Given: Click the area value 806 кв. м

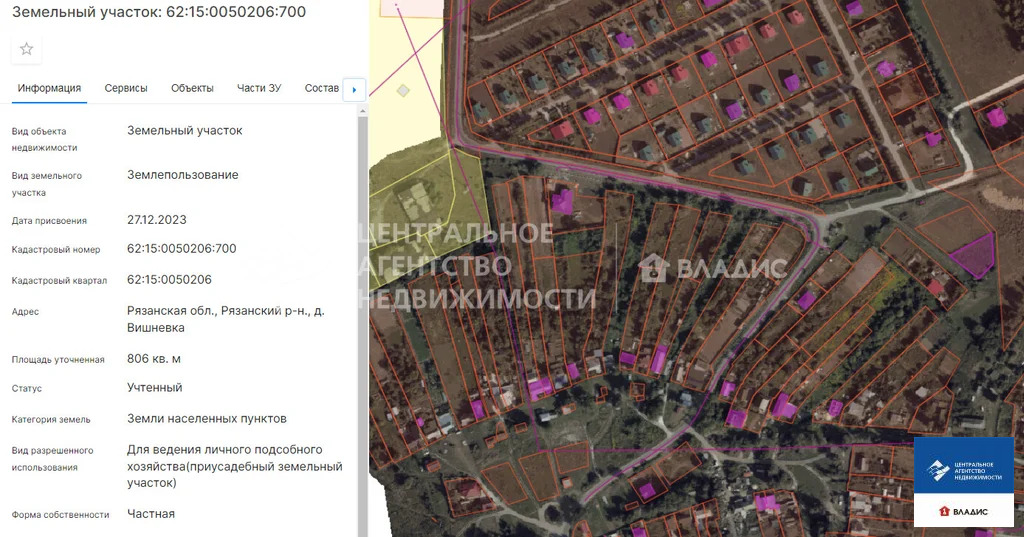Looking at the screenshot, I should [153, 359].
